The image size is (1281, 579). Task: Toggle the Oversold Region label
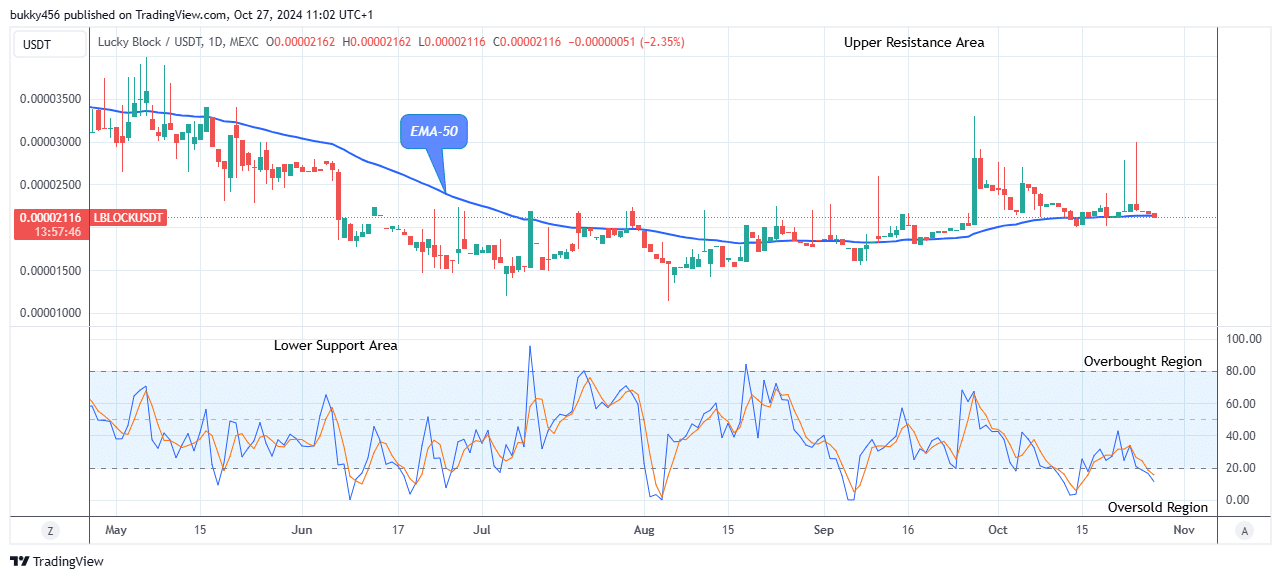pos(1159,507)
